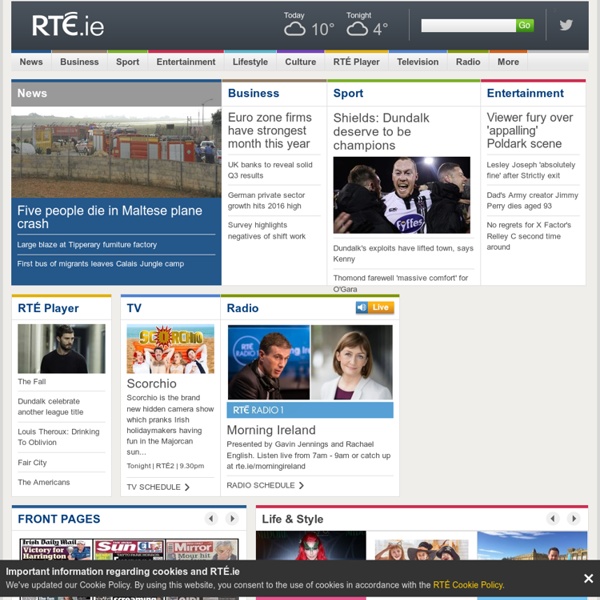Close the cookie notice with X
Image resolution: width=600 pixels, height=600 pixels.
point(589,578)
